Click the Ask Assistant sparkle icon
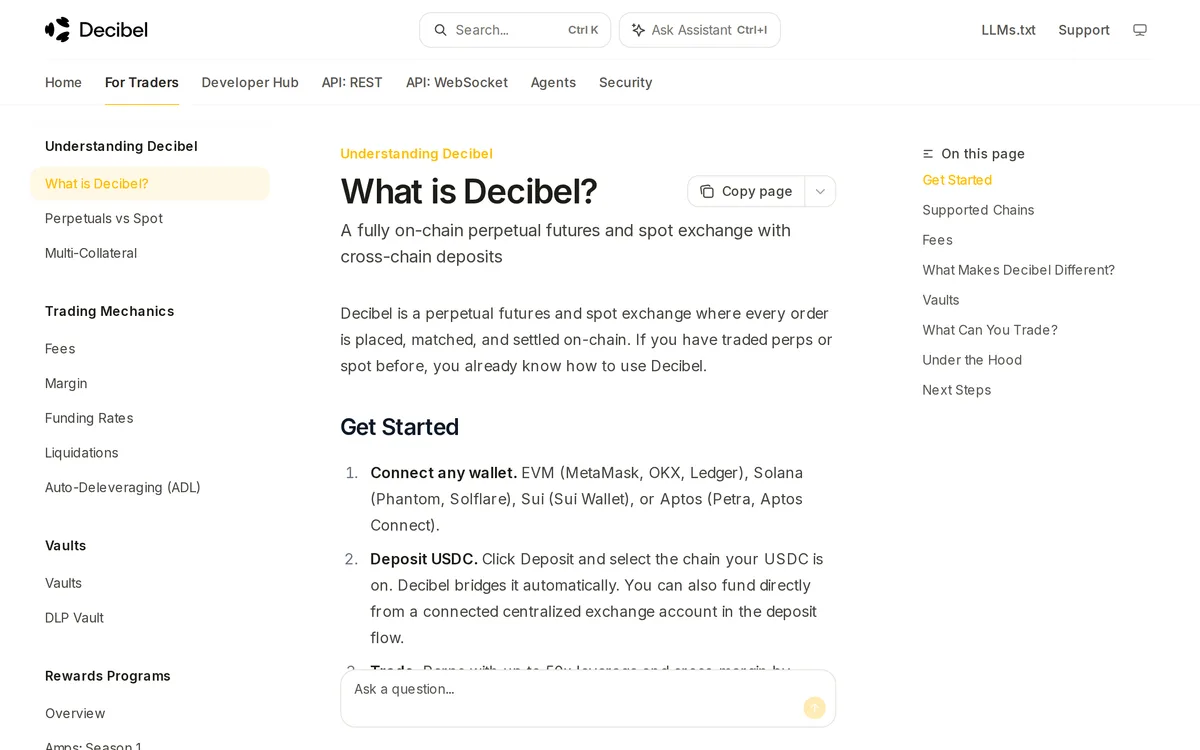The width and height of the screenshot is (1200, 750). point(638,30)
